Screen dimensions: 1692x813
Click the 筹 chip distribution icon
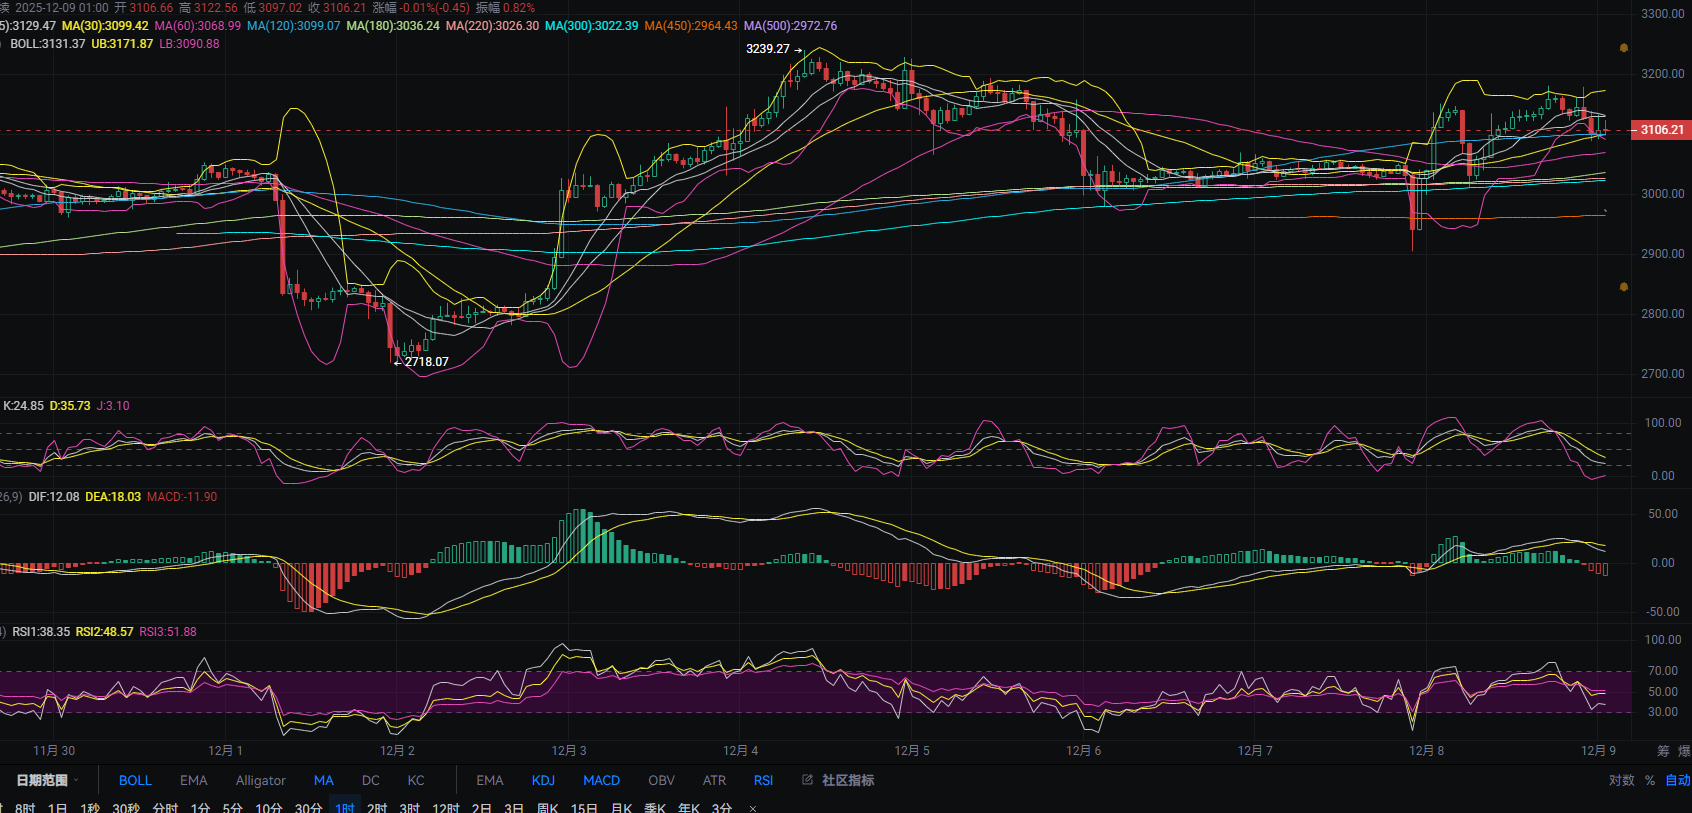1663,751
